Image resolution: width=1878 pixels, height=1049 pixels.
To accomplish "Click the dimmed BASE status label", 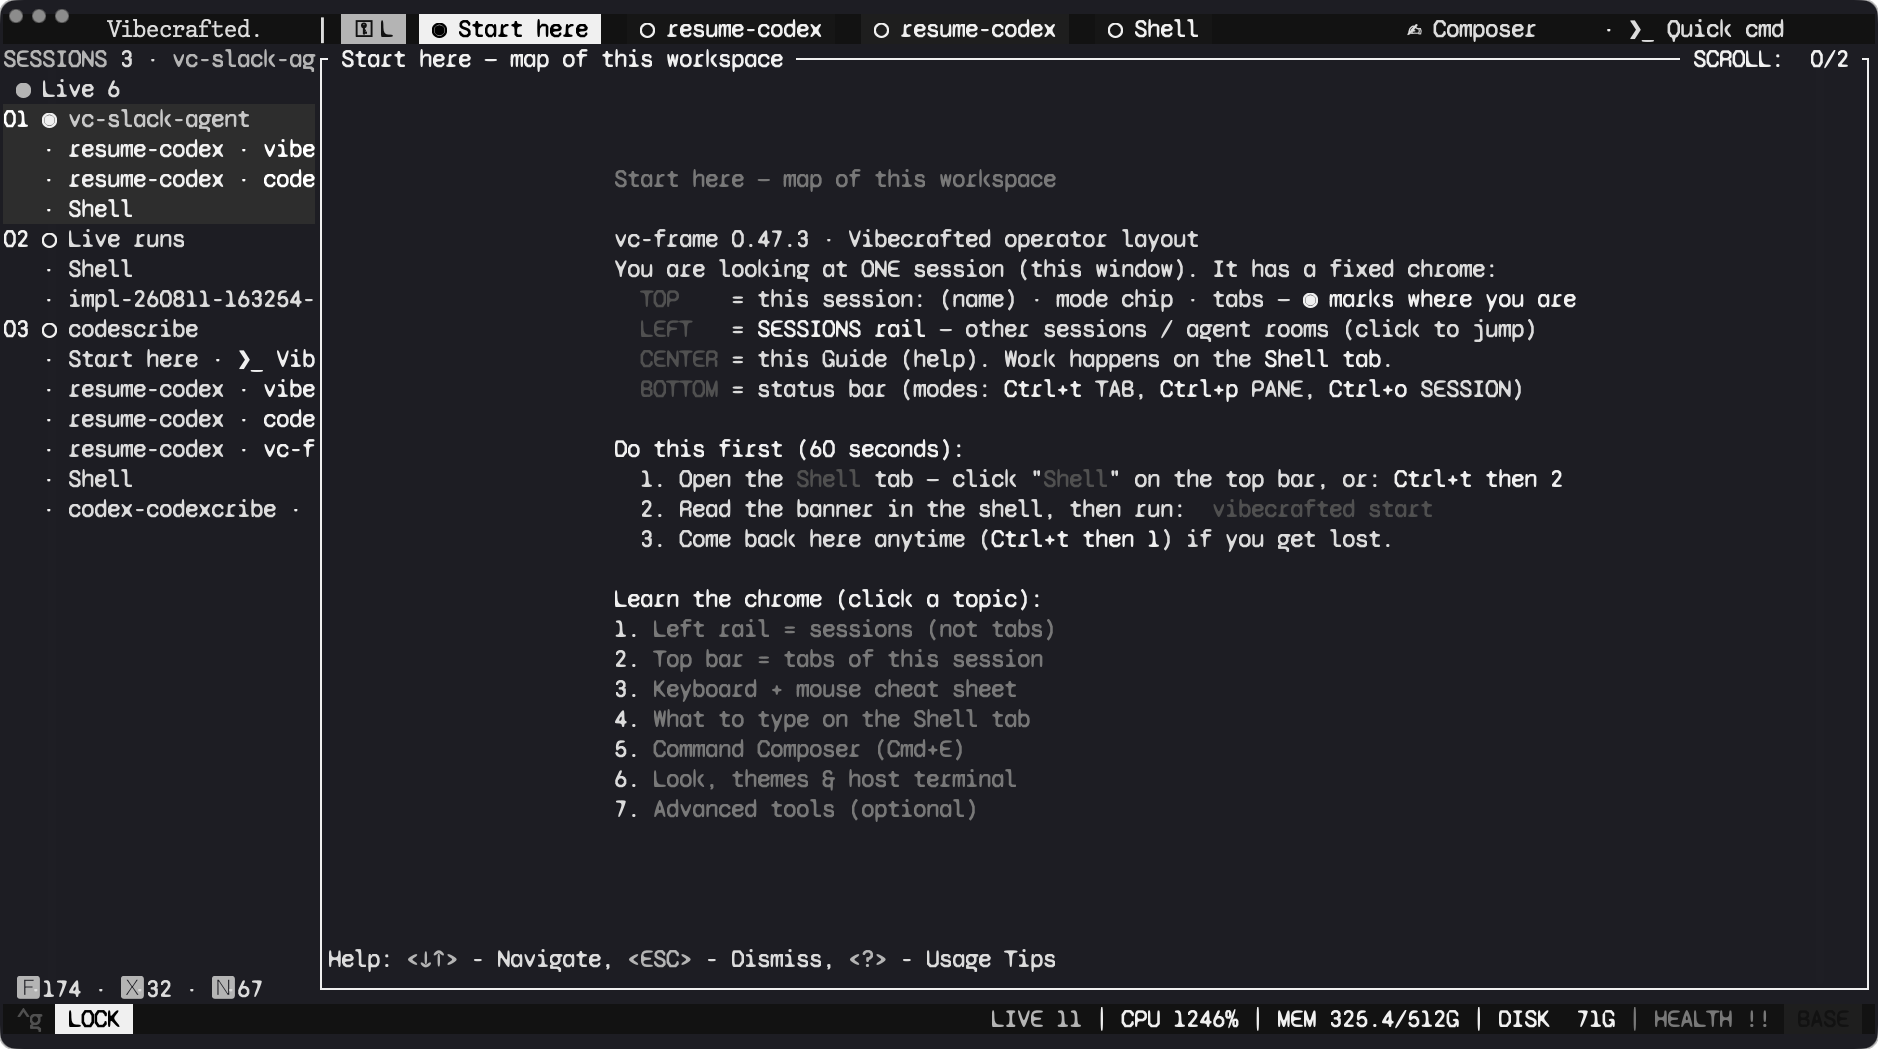I will 1822,1019.
